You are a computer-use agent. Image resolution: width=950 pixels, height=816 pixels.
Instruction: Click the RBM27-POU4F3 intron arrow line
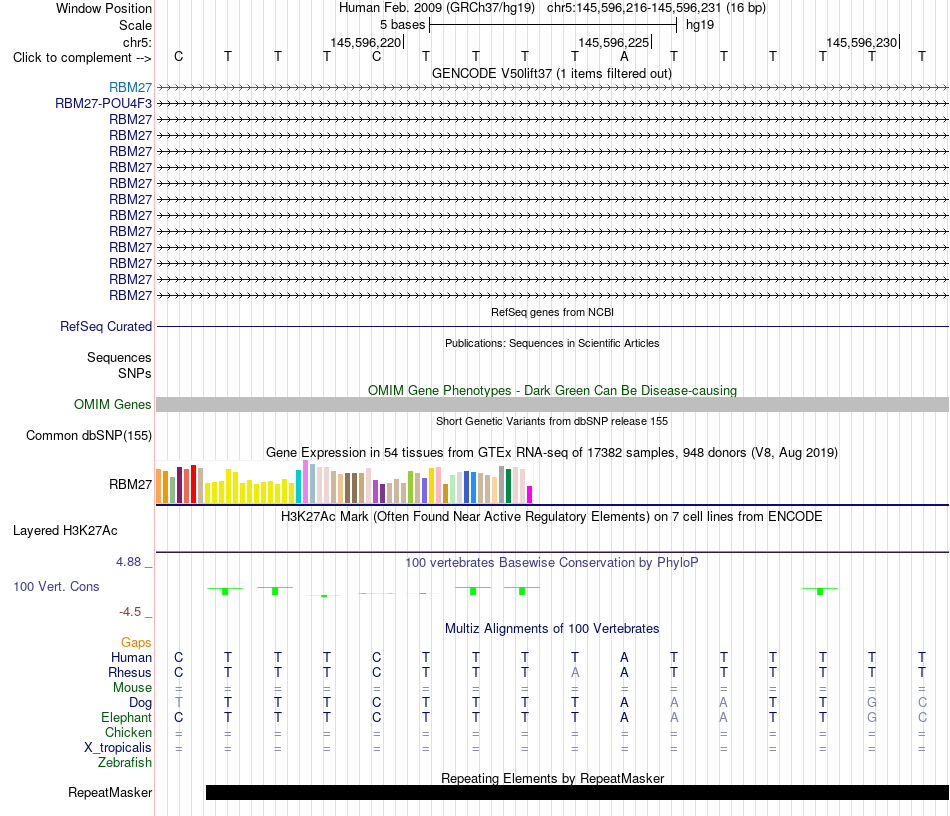pos(552,104)
